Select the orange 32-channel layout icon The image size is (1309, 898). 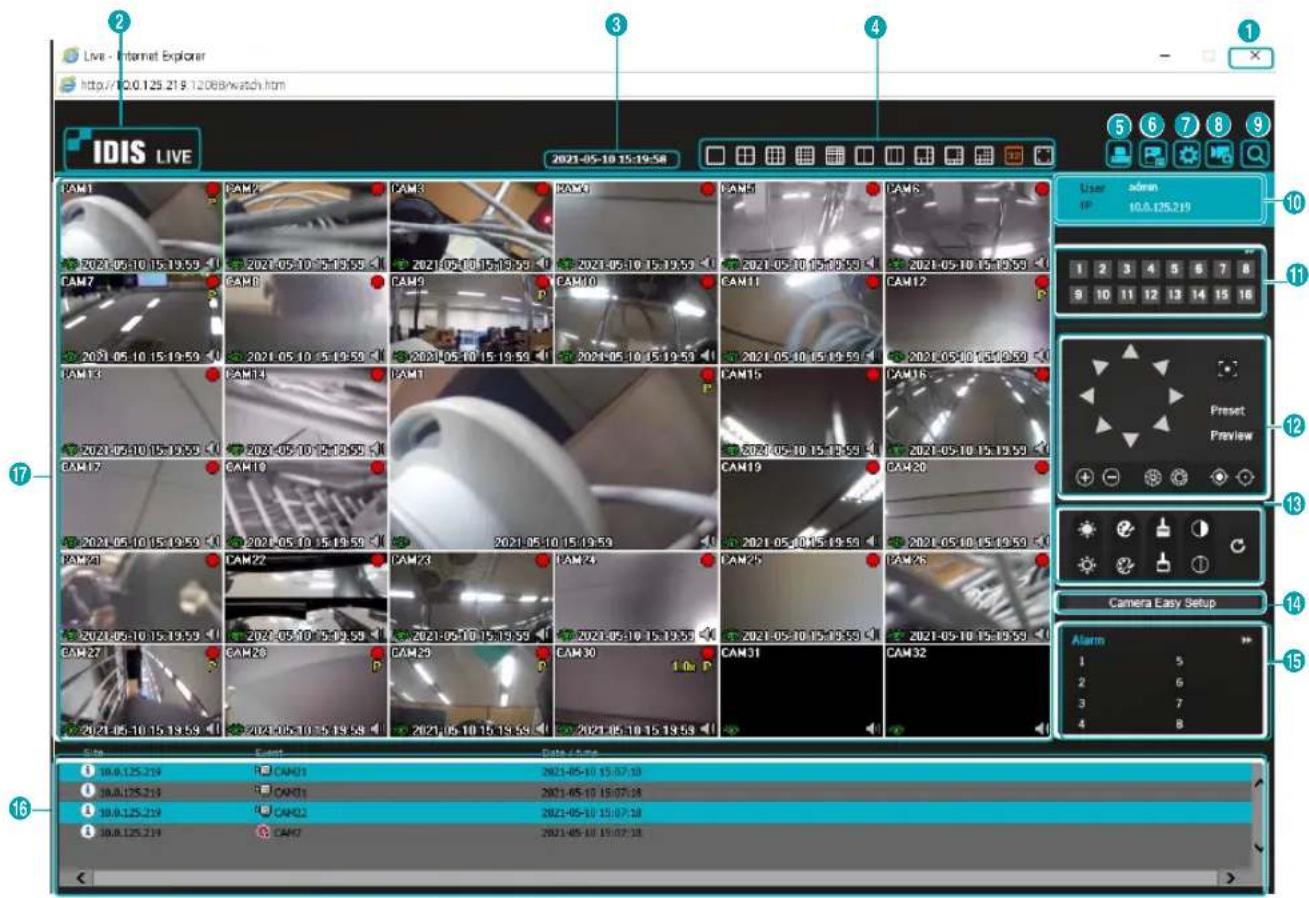pos(1013,156)
